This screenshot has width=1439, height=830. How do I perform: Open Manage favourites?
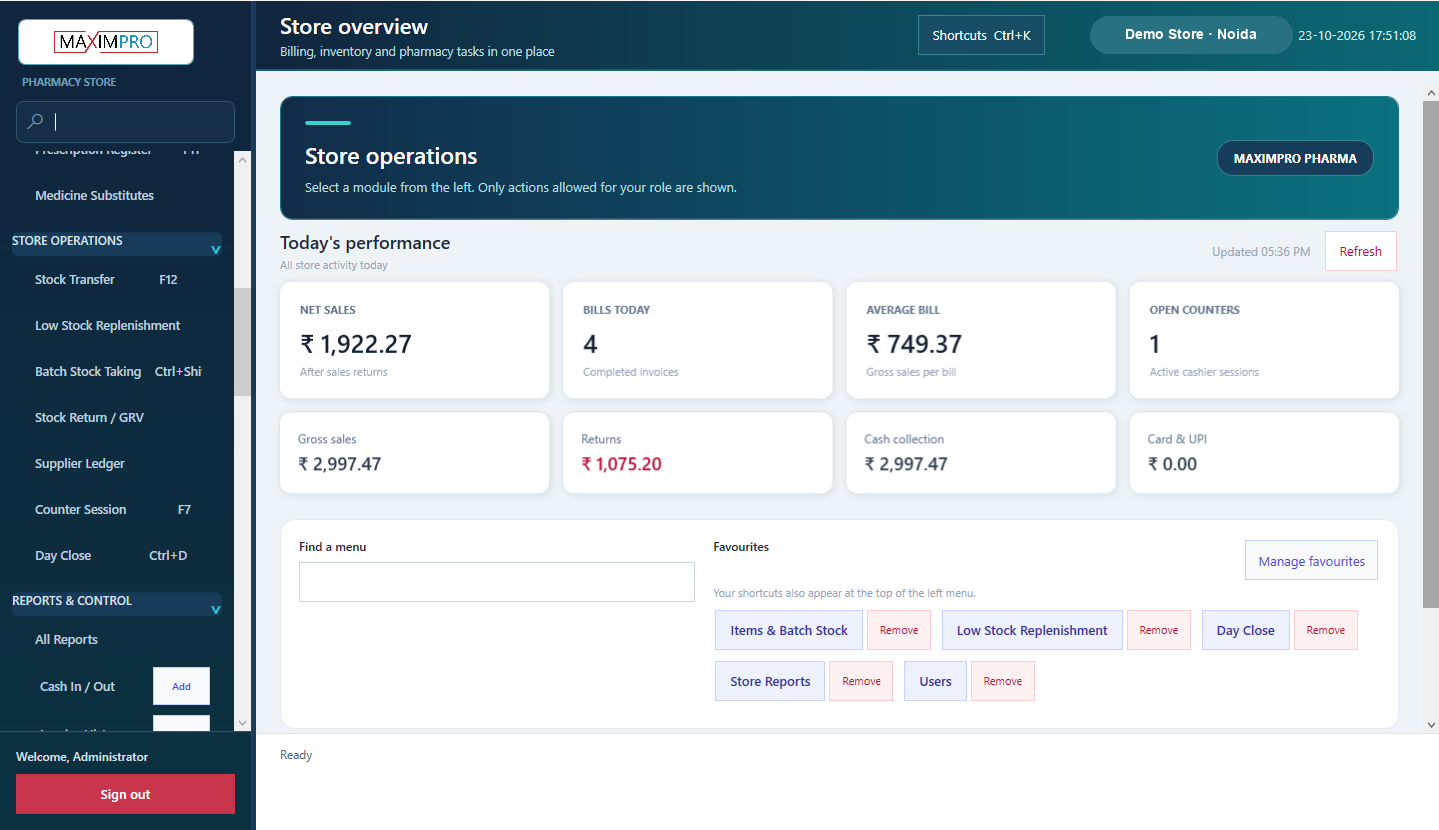point(1311,561)
